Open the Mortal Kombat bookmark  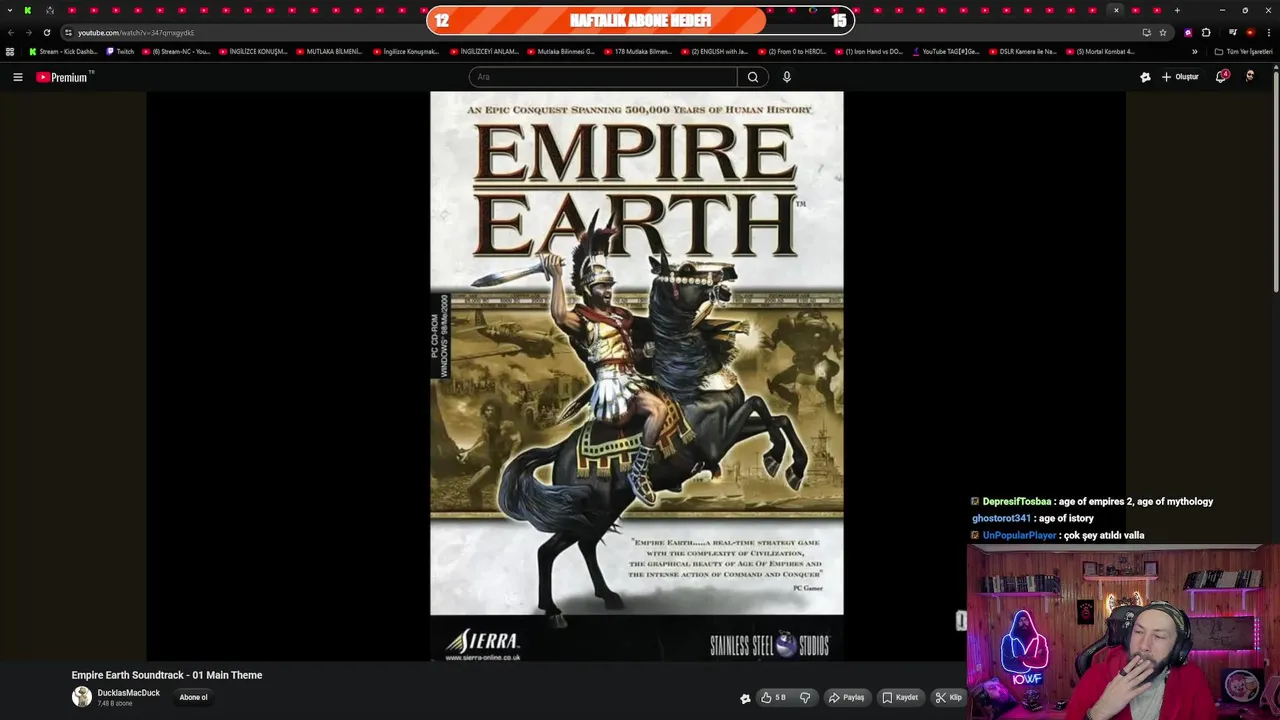pos(1100,52)
